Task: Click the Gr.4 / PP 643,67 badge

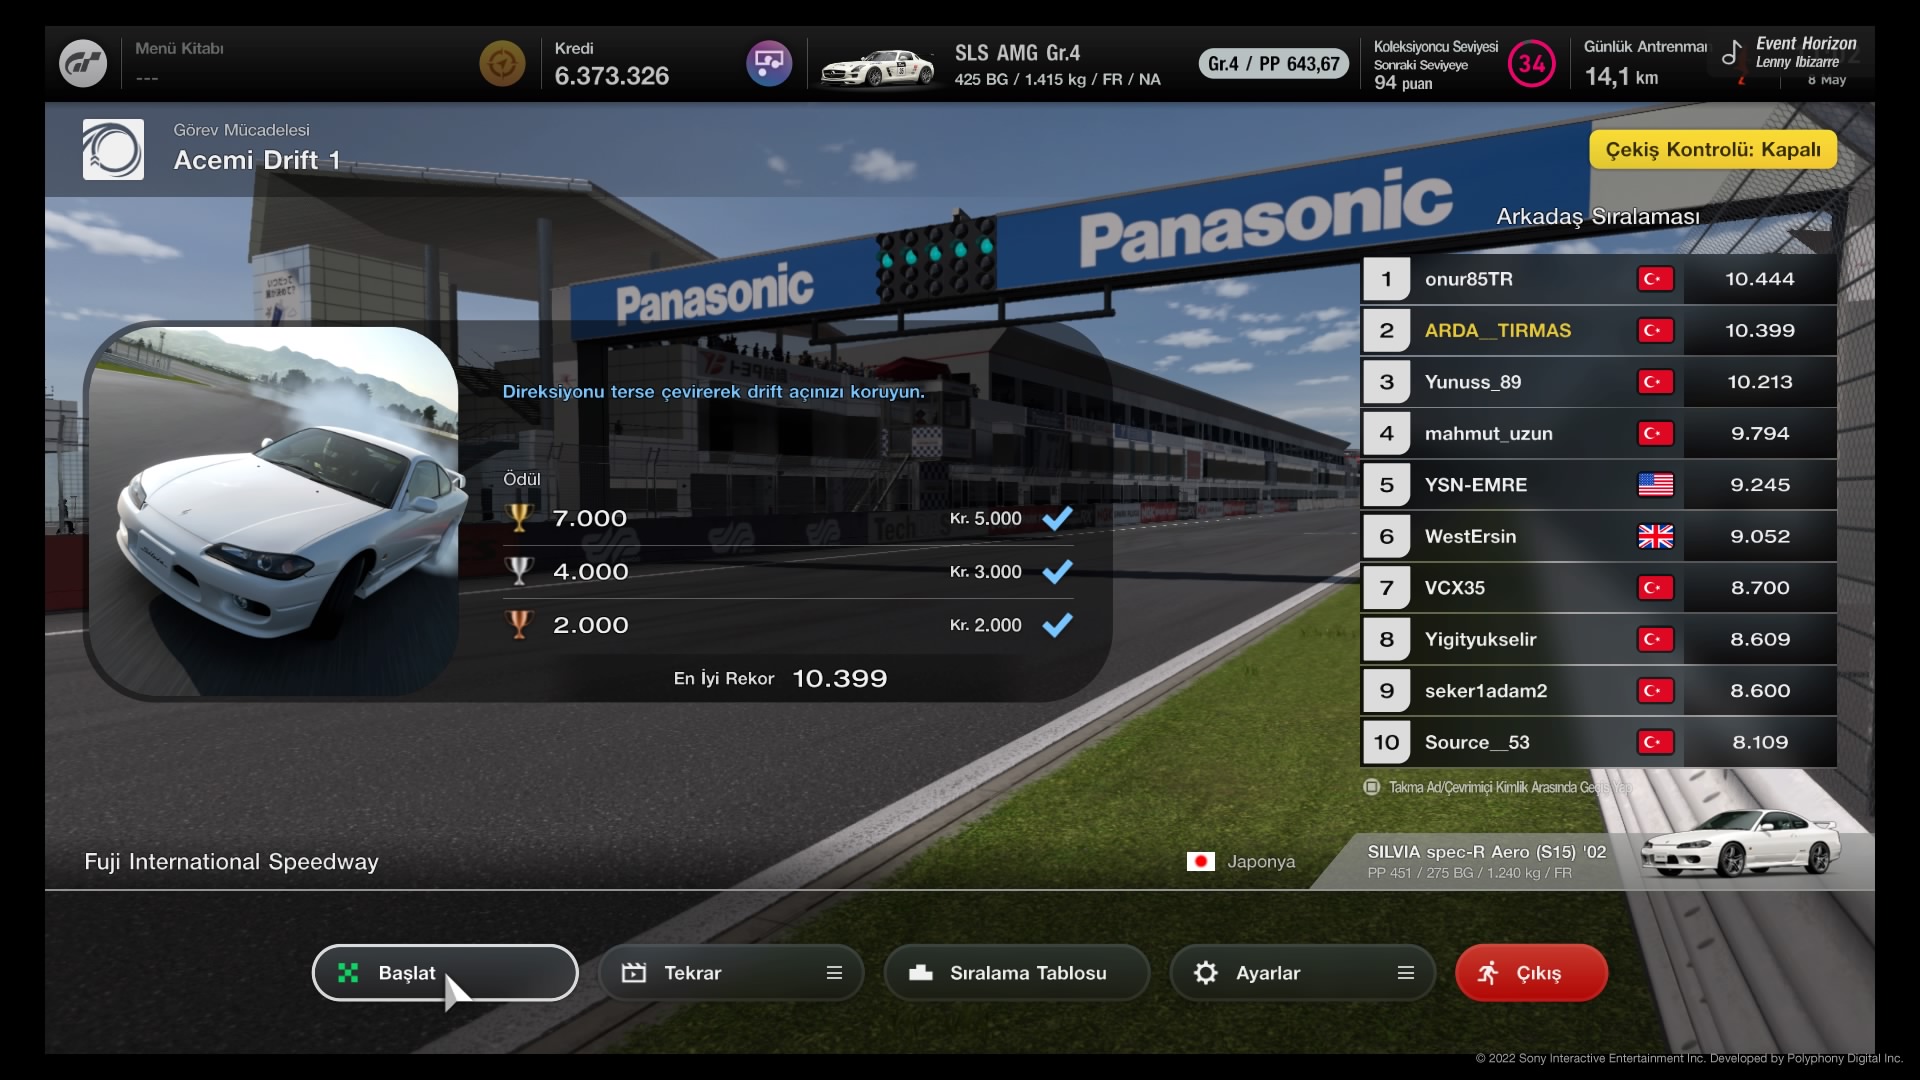Action: tap(1273, 64)
